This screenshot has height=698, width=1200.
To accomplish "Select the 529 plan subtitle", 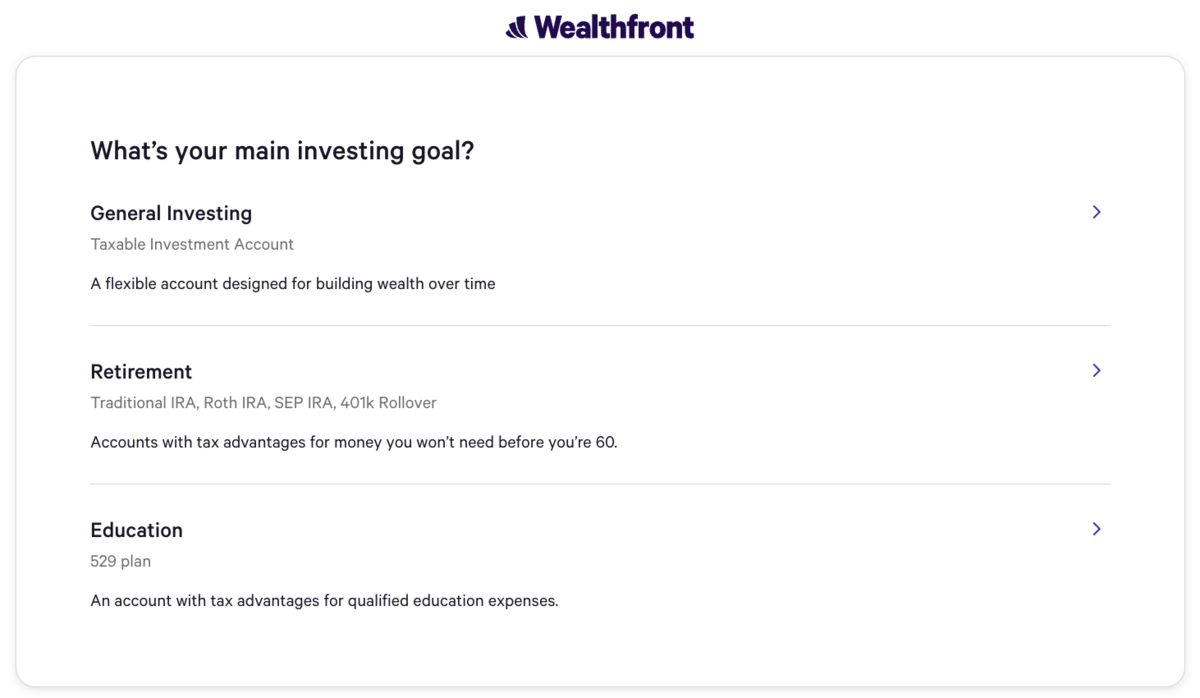I will pos(121,561).
